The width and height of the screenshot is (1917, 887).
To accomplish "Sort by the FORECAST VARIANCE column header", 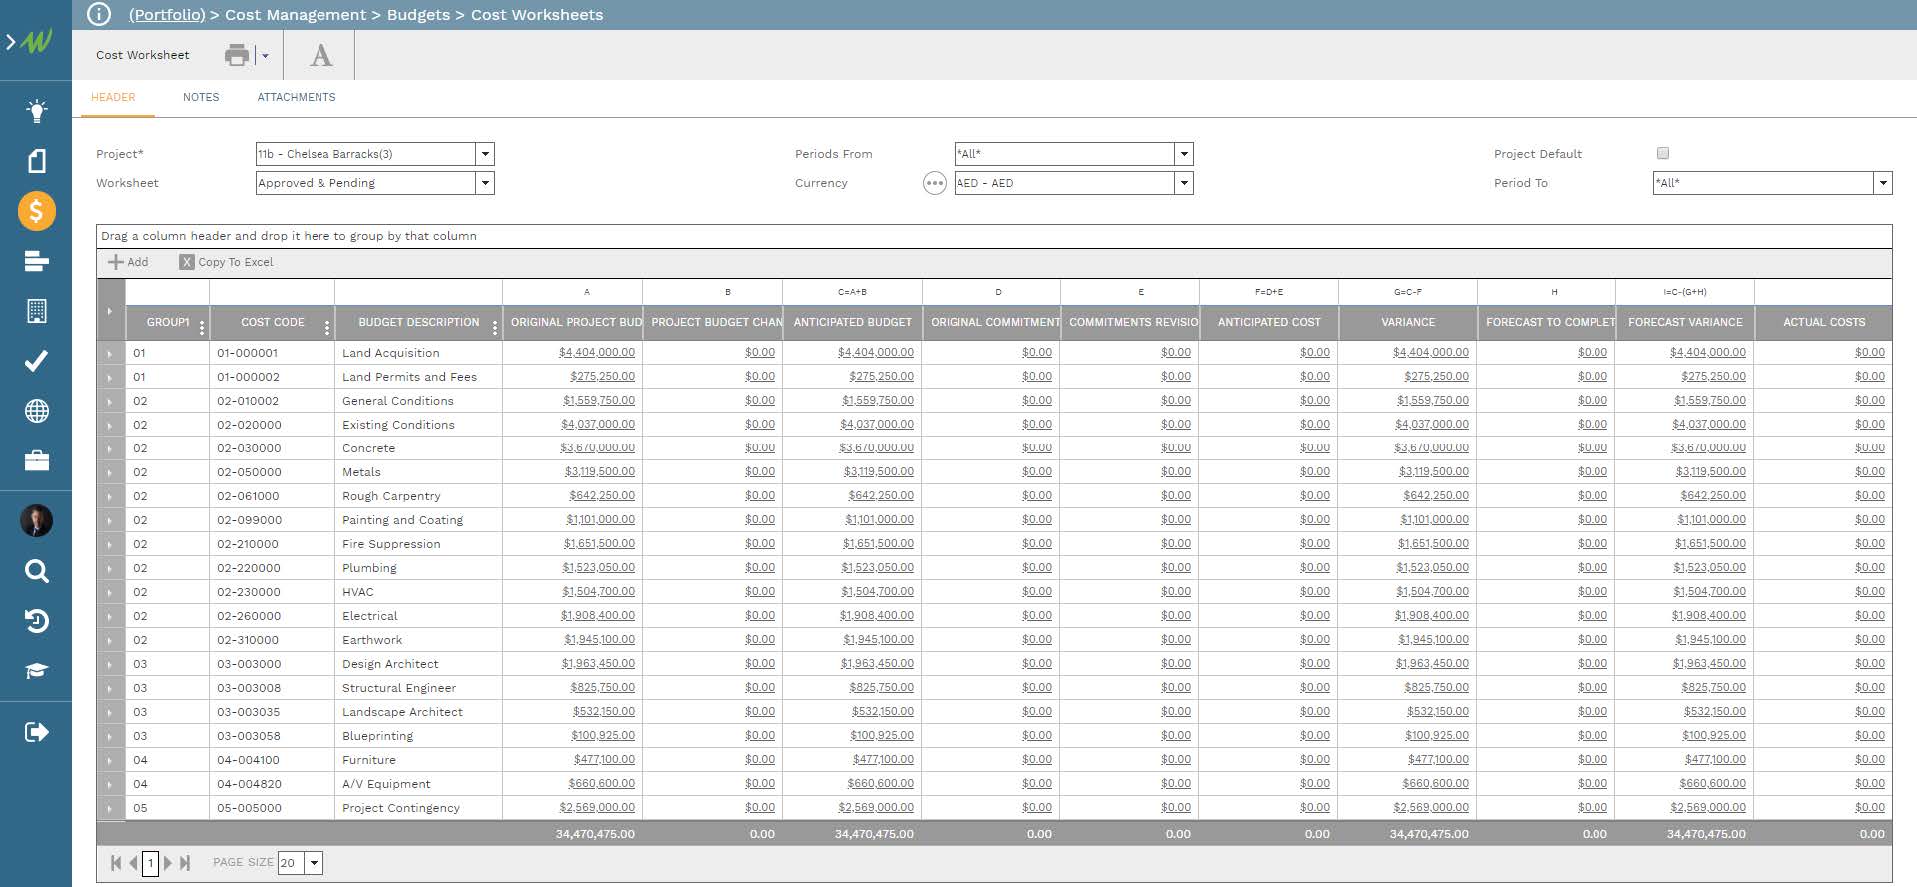I will [1685, 322].
